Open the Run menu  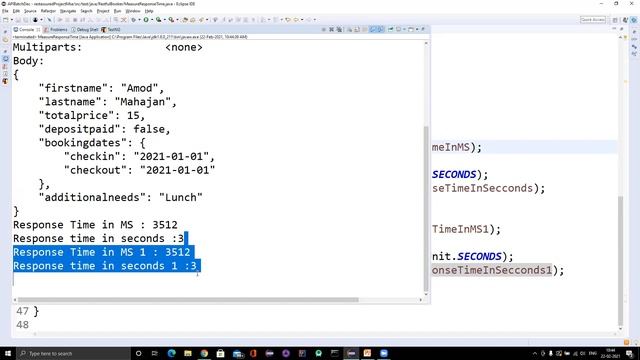pos(117,11)
